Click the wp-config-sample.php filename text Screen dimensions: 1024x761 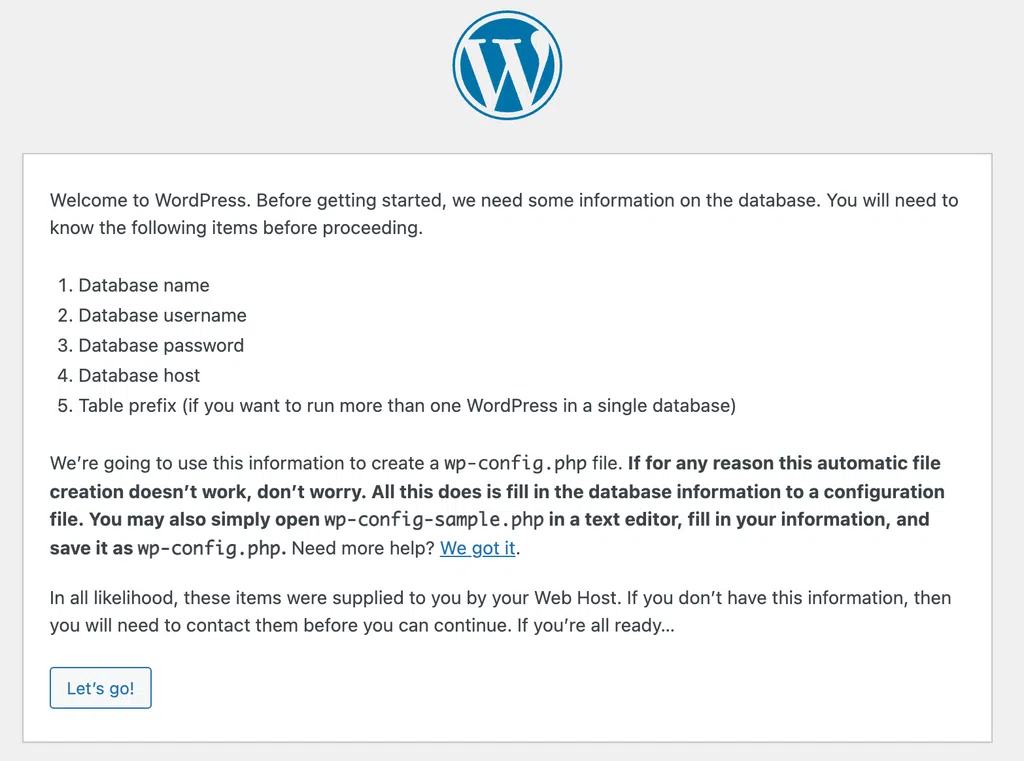point(434,520)
